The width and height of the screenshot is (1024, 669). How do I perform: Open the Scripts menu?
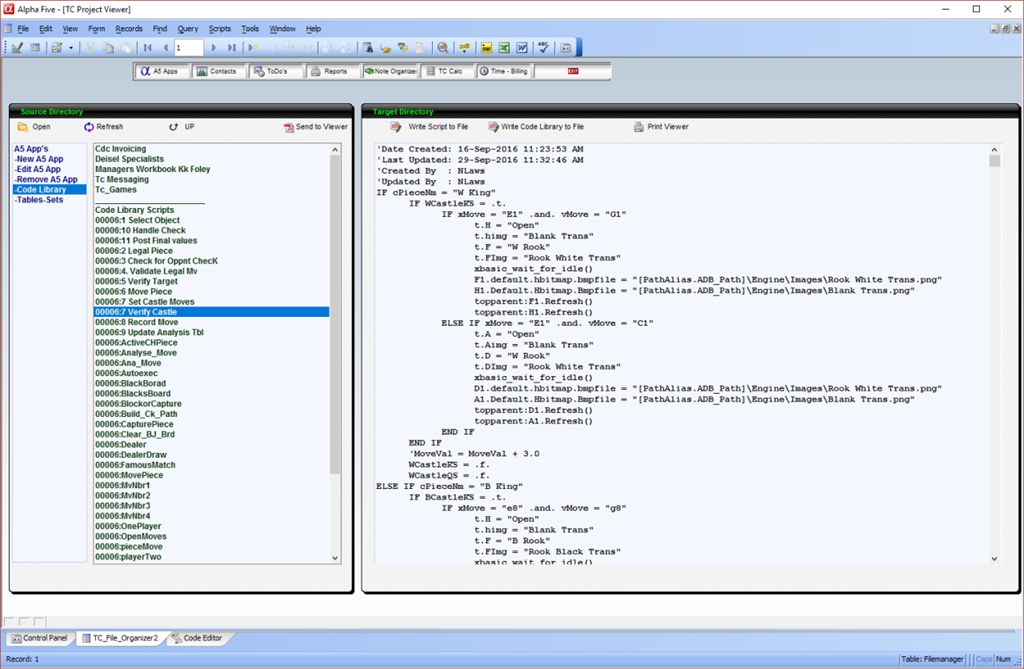point(219,29)
